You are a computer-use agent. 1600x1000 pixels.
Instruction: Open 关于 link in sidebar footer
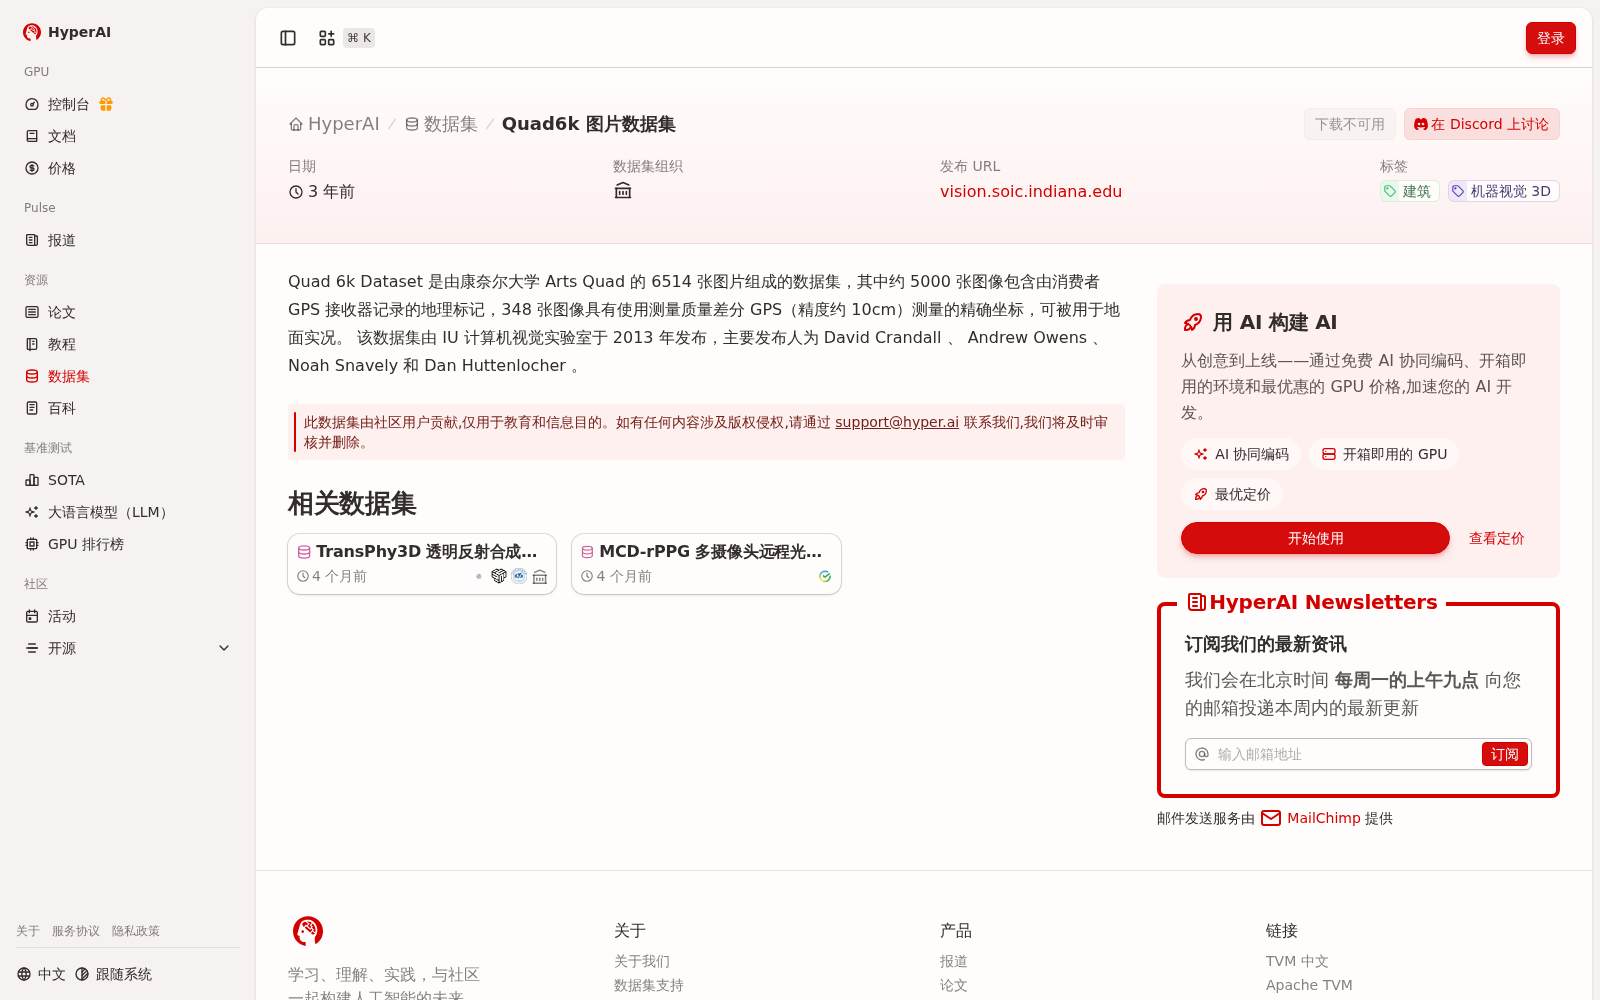(x=28, y=931)
